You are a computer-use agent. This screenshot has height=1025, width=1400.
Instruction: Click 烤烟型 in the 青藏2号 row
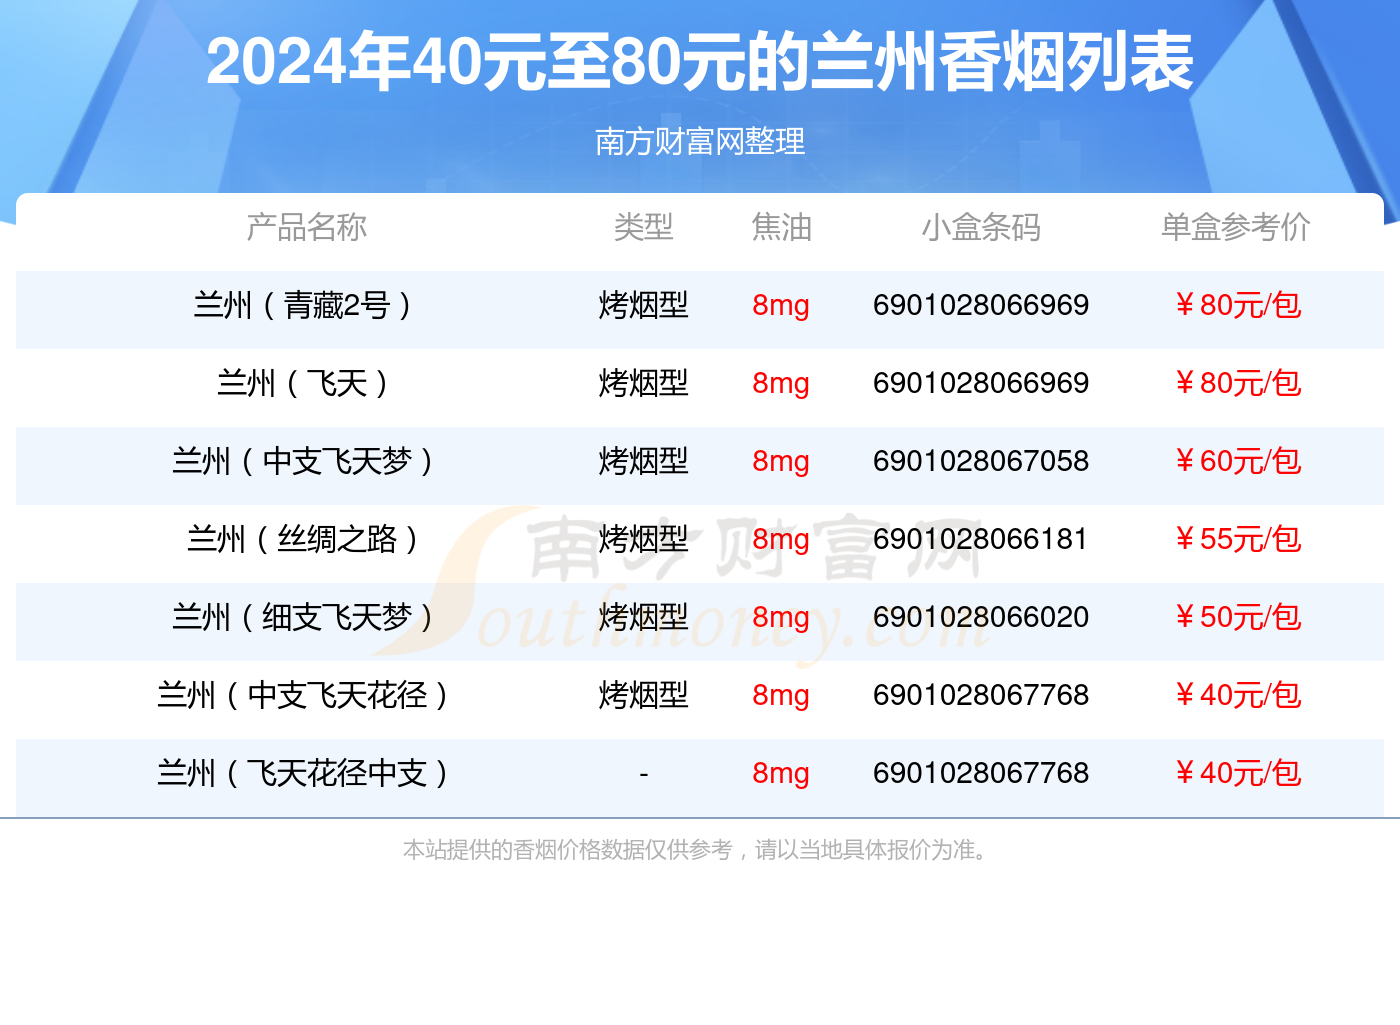[x=644, y=305]
